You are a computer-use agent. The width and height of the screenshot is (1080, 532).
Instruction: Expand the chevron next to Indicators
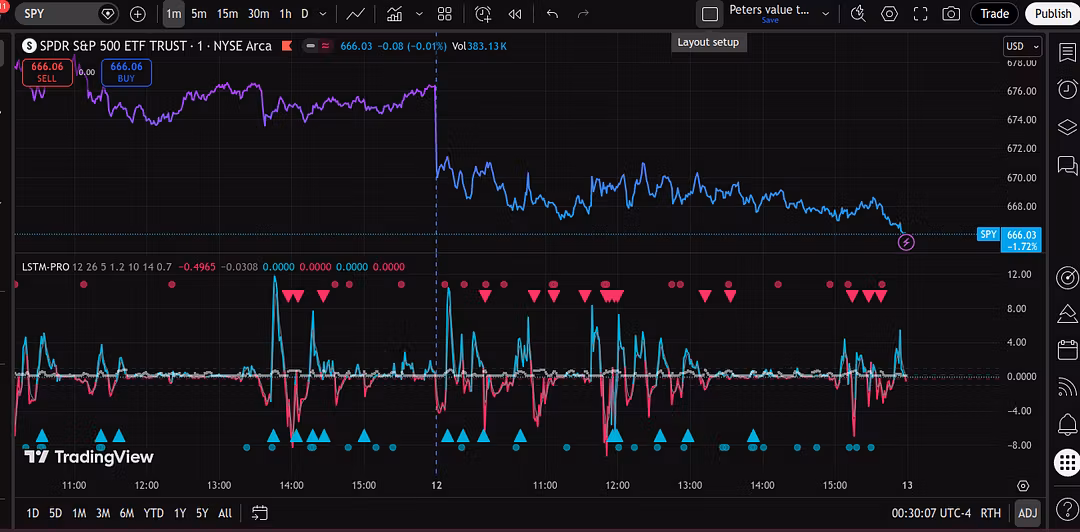coord(419,14)
